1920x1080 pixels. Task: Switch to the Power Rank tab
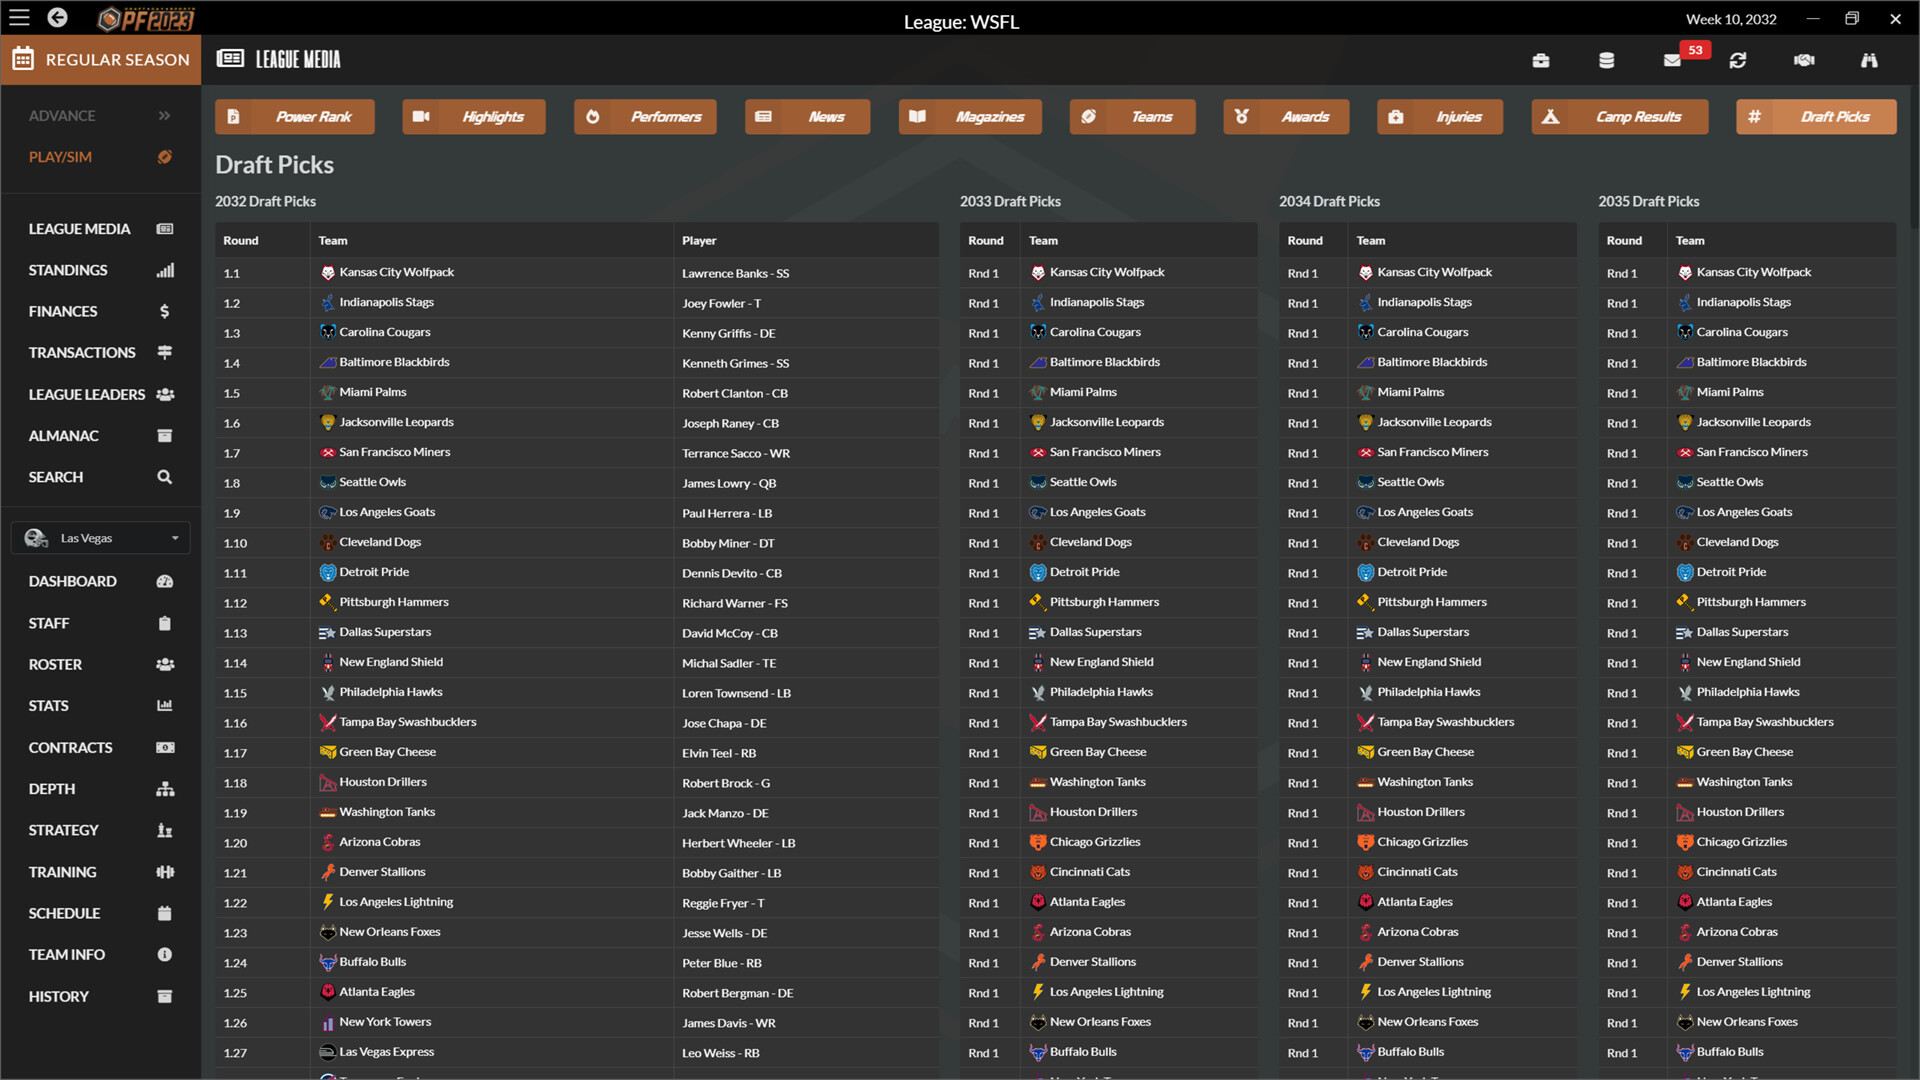(295, 116)
